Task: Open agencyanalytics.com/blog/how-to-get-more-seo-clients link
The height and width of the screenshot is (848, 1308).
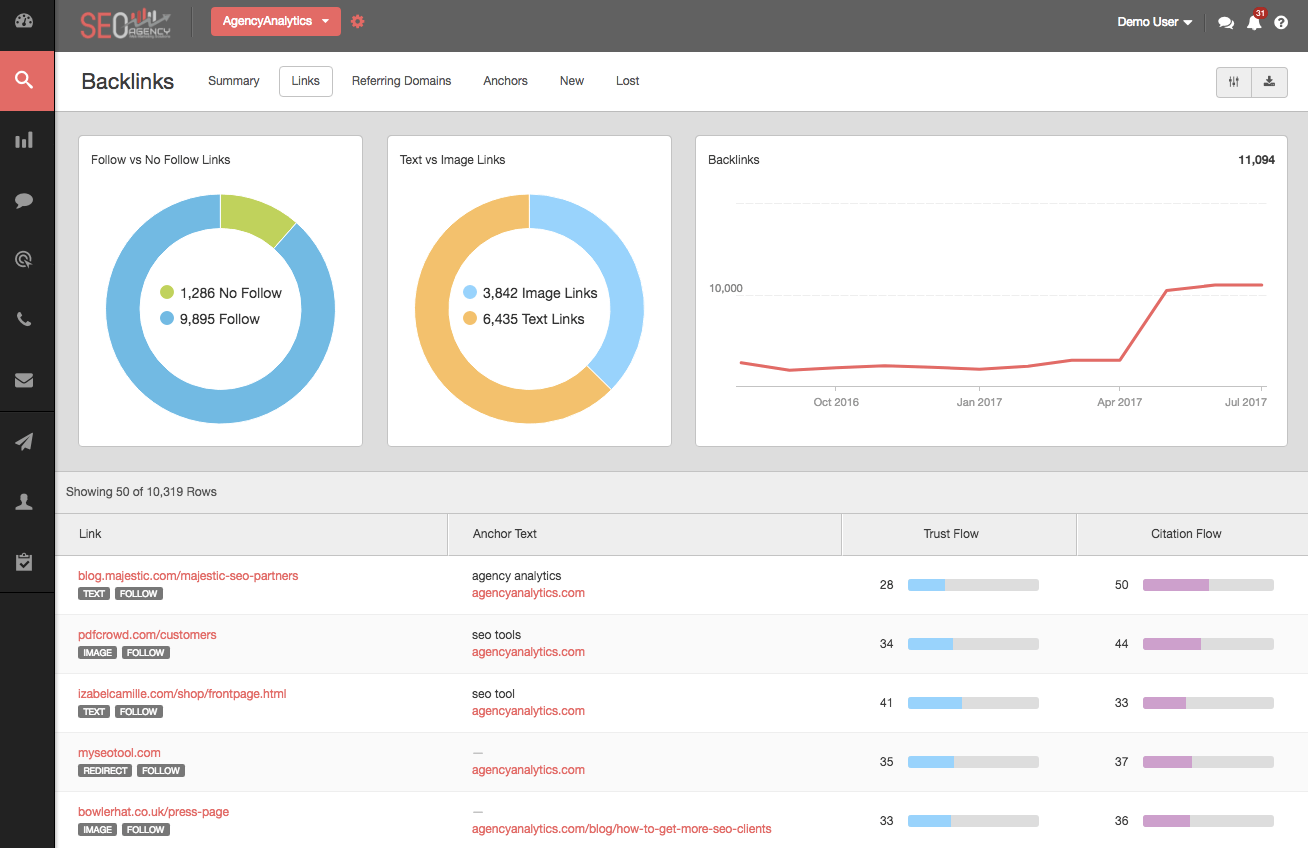Action: 621,829
